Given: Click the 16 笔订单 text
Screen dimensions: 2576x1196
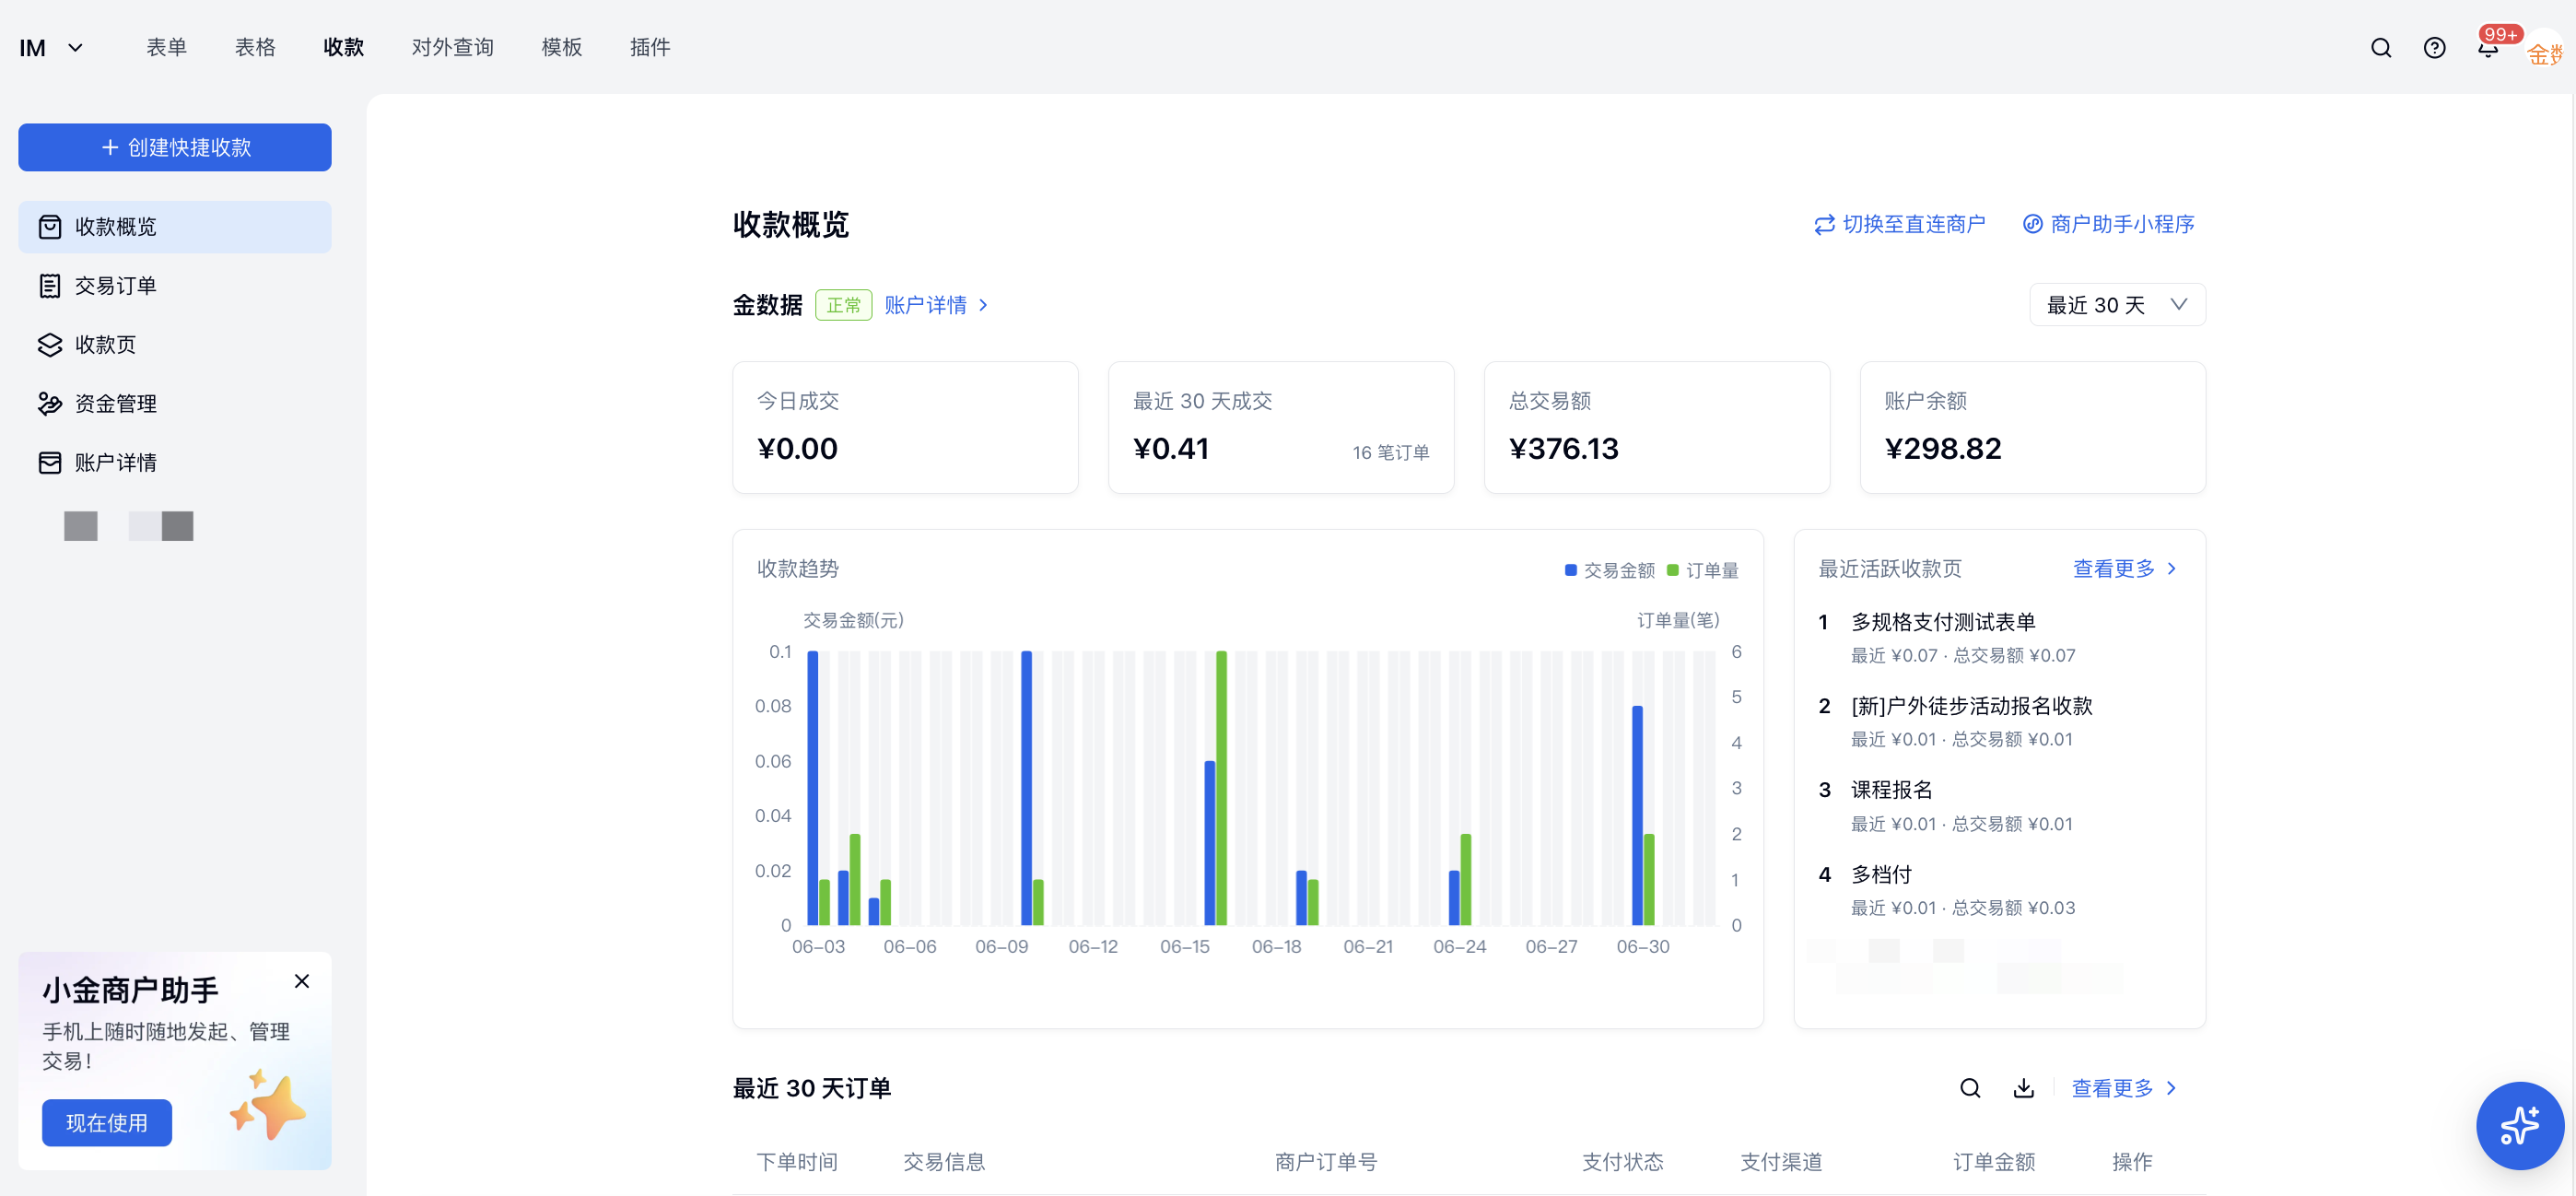Looking at the screenshot, I should point(1391,453).
